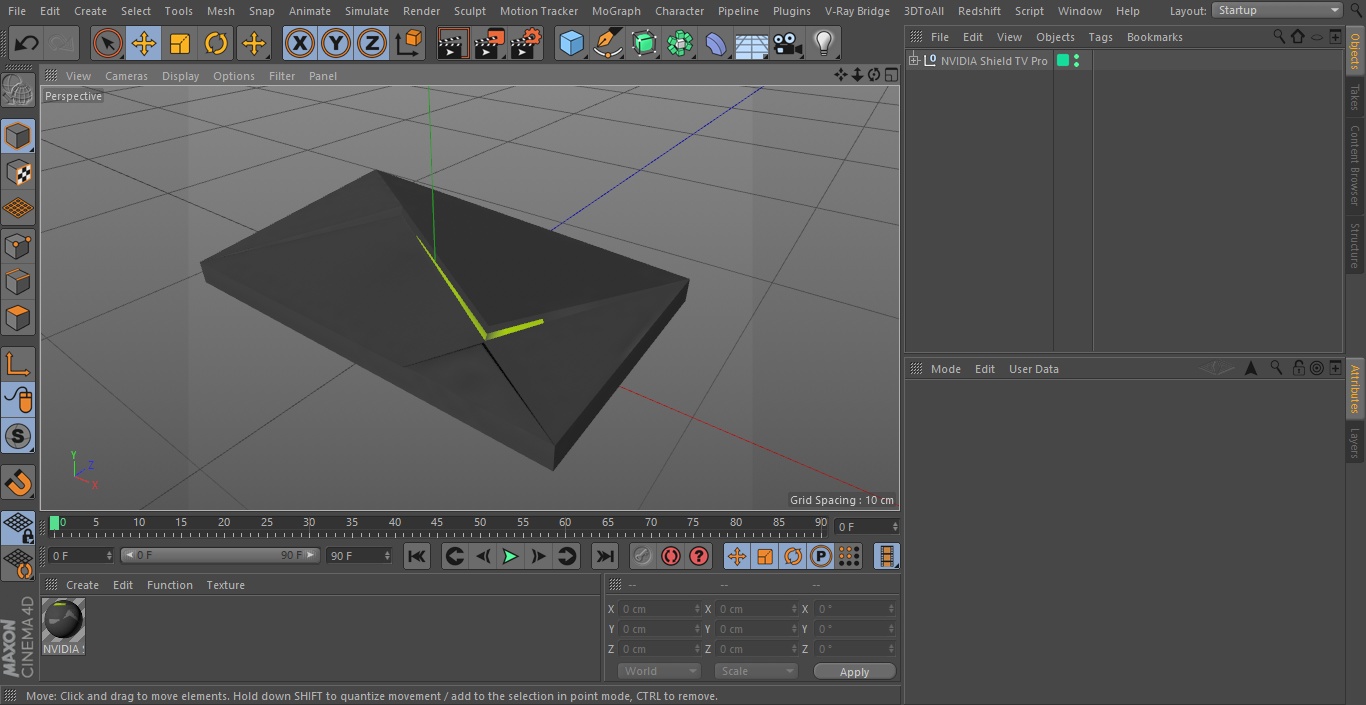Viewport: 1366px width, 705px height.
Task: Open the green Array modeling objects icon
Action: point(680,44)
